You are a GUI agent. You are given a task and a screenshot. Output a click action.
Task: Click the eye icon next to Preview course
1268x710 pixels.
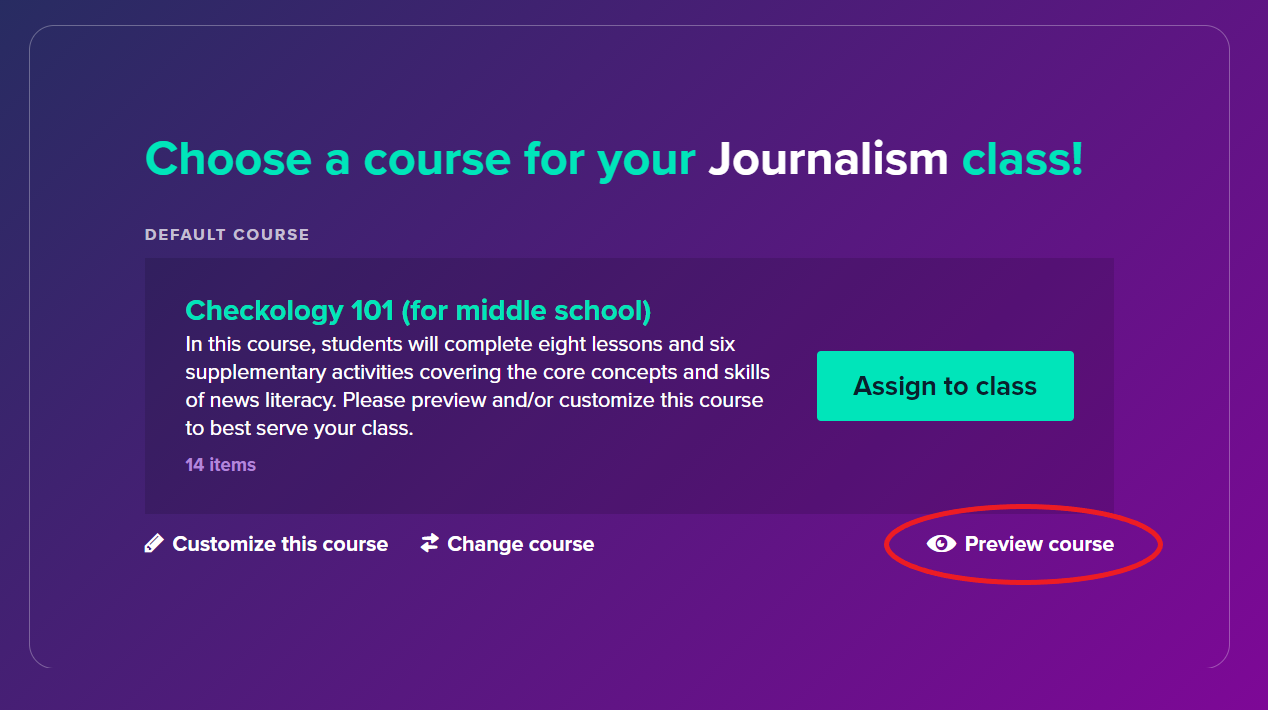point(941,543)
